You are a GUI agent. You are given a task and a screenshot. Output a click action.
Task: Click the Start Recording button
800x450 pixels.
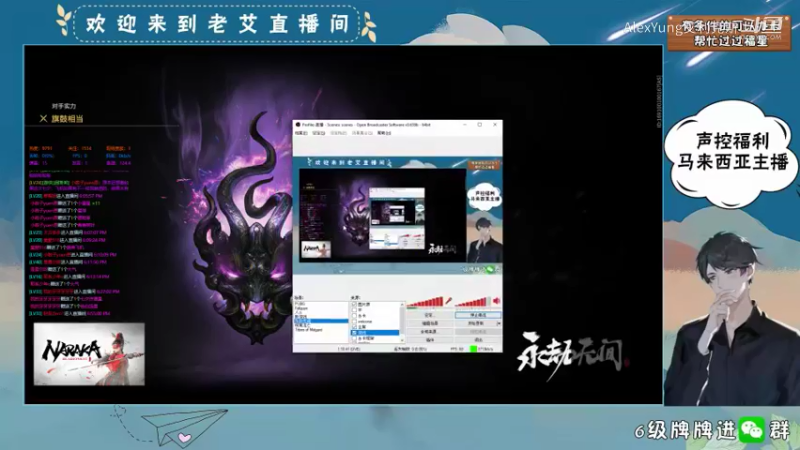(476, 323)
